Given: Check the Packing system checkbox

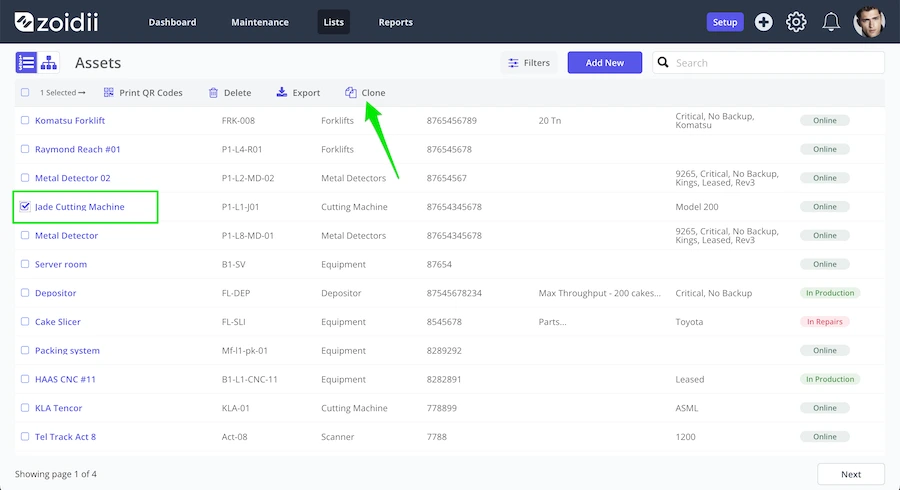Looking at the screenshot, I should pos(25,350).
